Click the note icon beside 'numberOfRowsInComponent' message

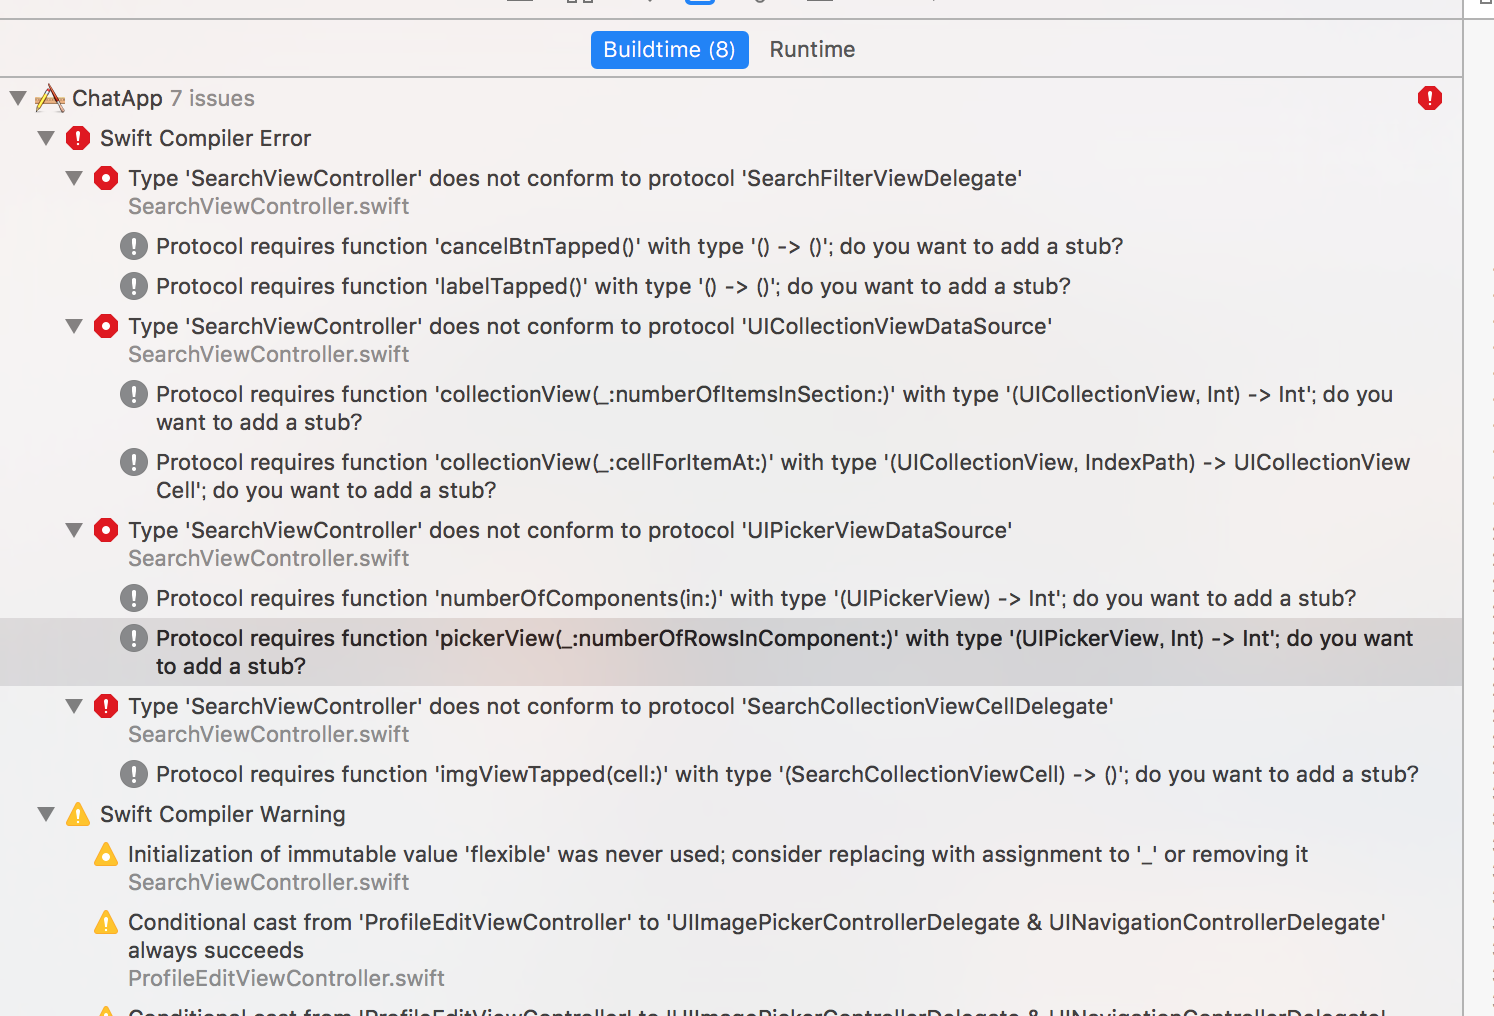point(134,638)
